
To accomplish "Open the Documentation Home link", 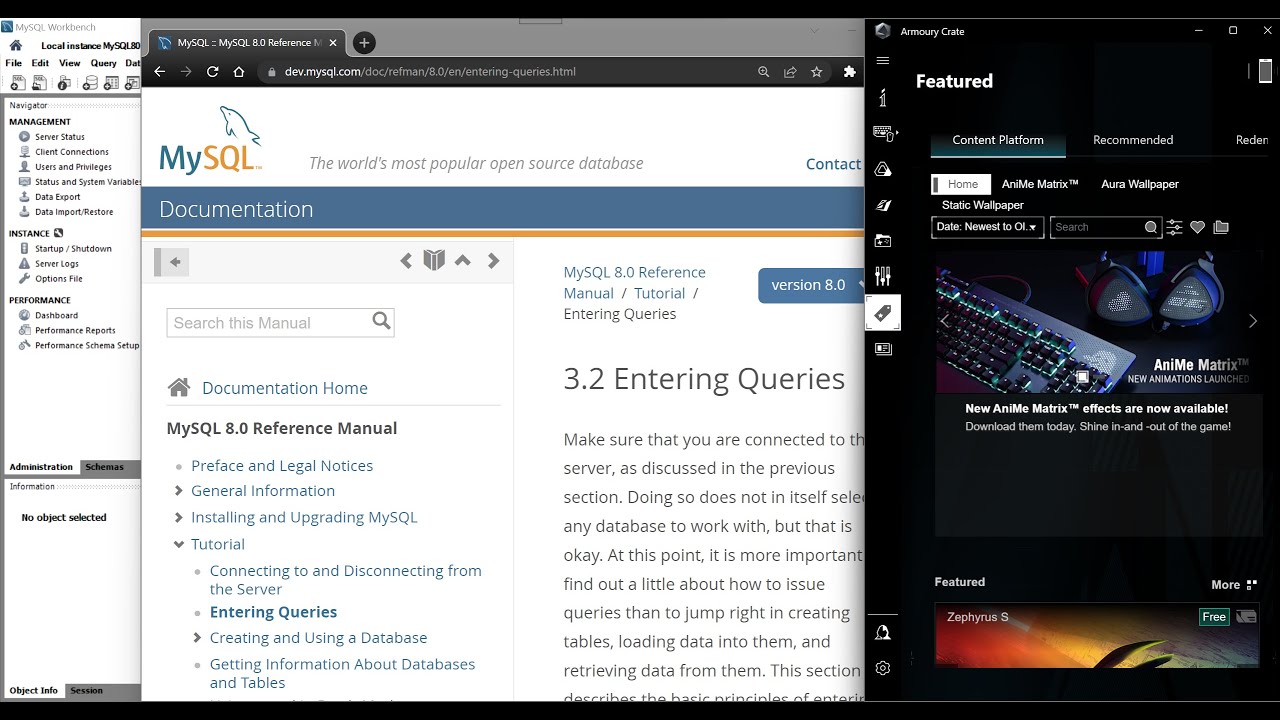I will (285, 388).
